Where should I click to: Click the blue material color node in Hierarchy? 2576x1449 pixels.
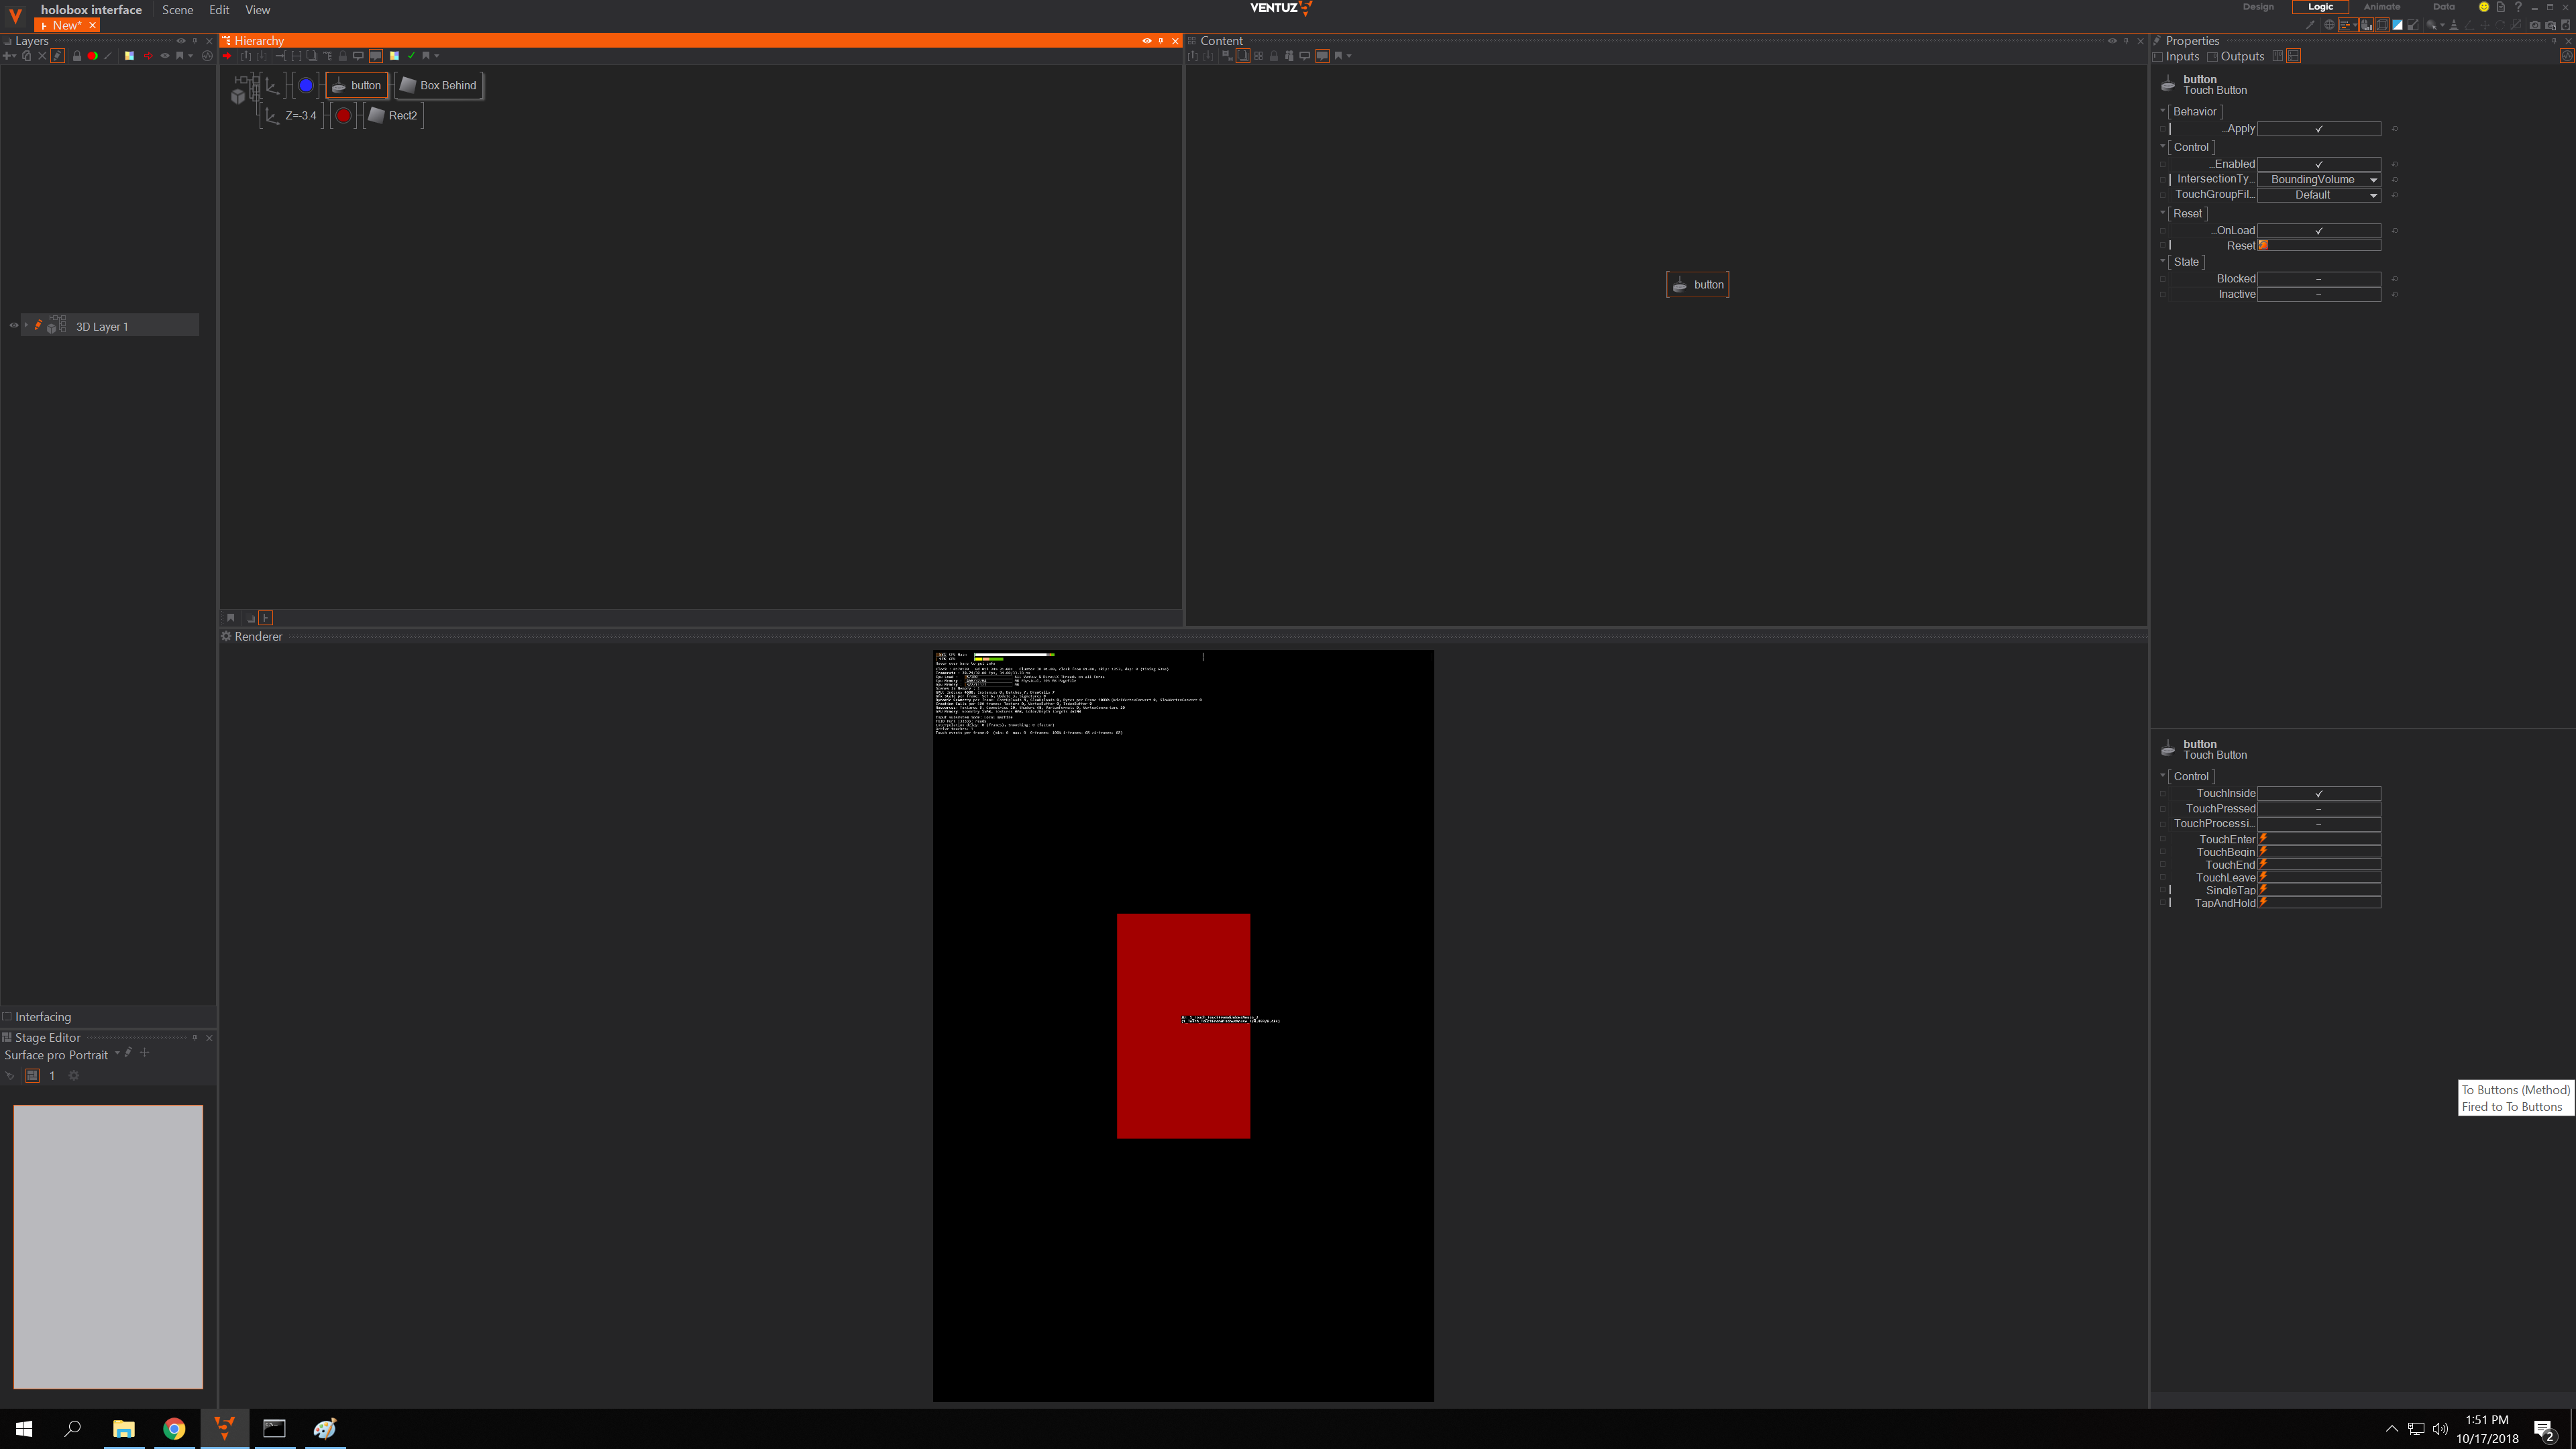(306, 85)
